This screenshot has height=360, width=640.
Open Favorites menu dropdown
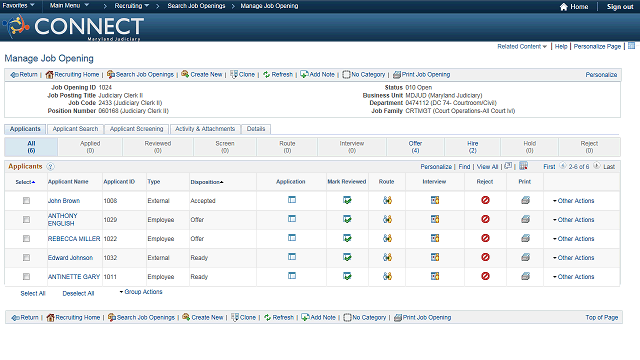coord(18,5)
